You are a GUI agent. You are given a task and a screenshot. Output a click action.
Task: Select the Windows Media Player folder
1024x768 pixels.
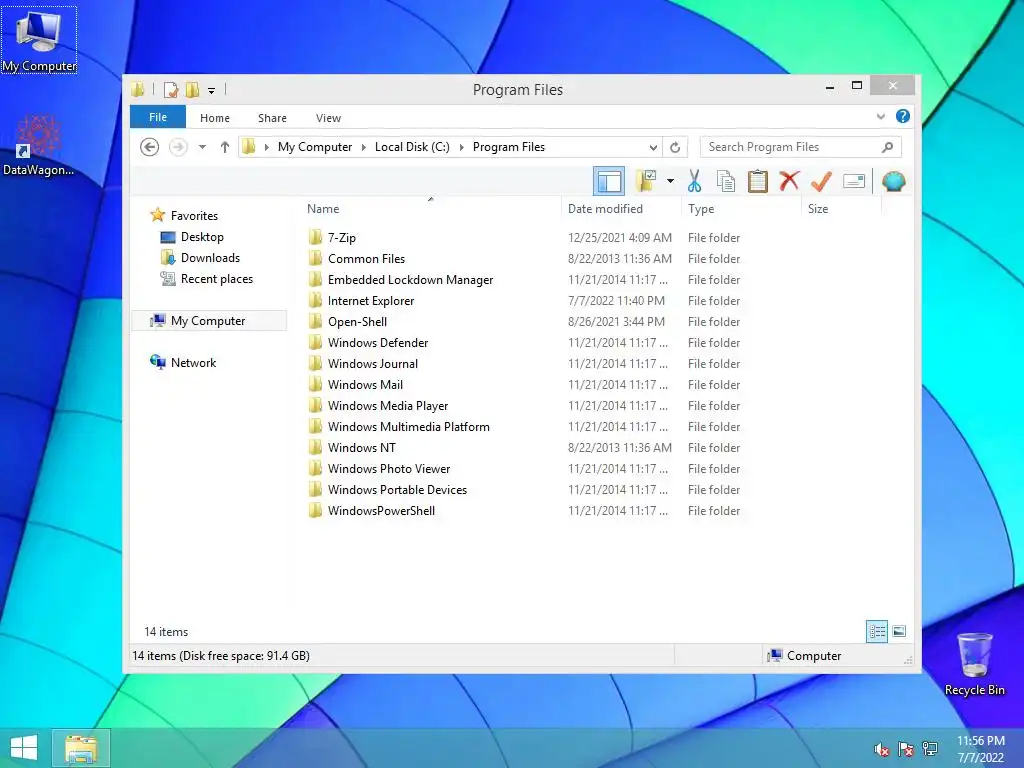388,406
